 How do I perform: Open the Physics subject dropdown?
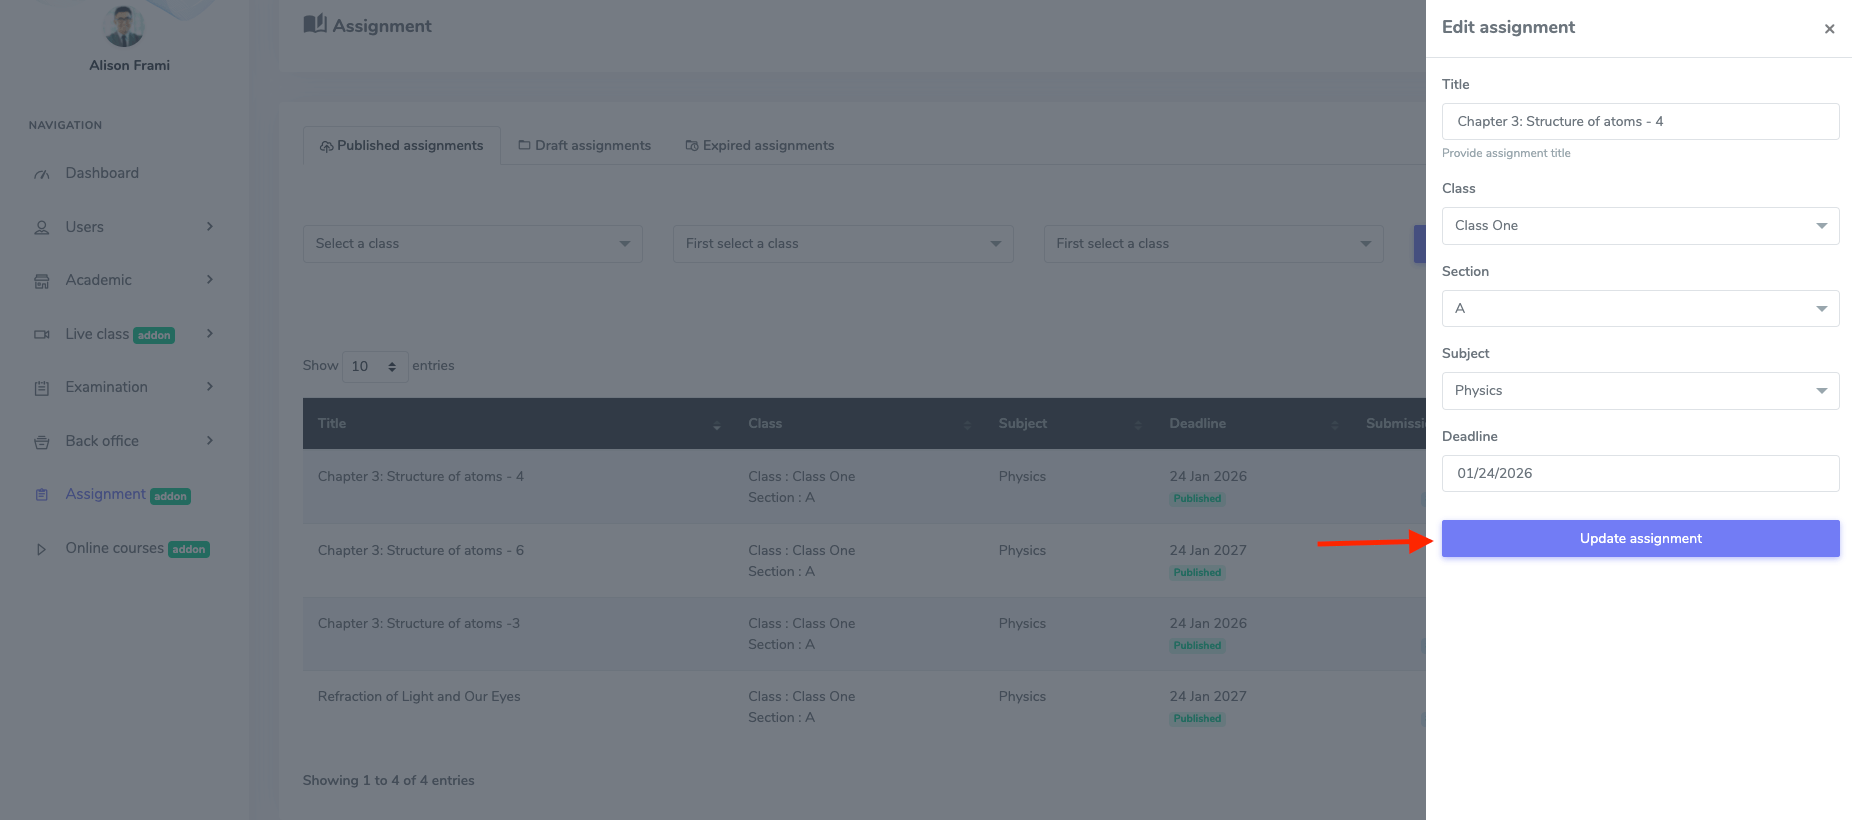coord(1640,391)
